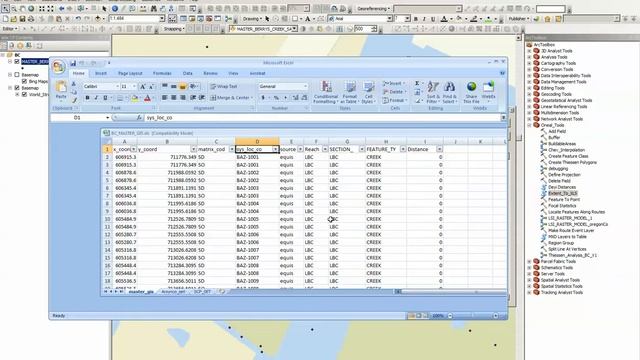Open the ArcMap Editor menu button

[x=10, y=29]
